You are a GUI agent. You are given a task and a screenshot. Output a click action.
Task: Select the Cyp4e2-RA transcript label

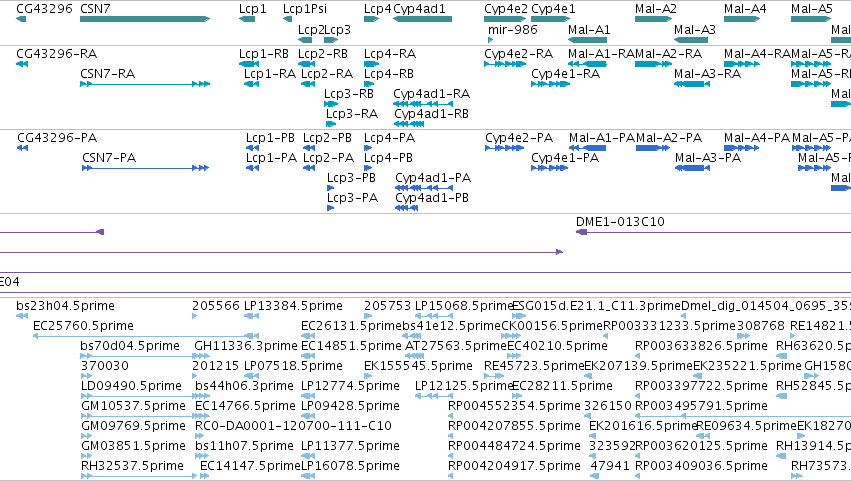pos(519,54)
